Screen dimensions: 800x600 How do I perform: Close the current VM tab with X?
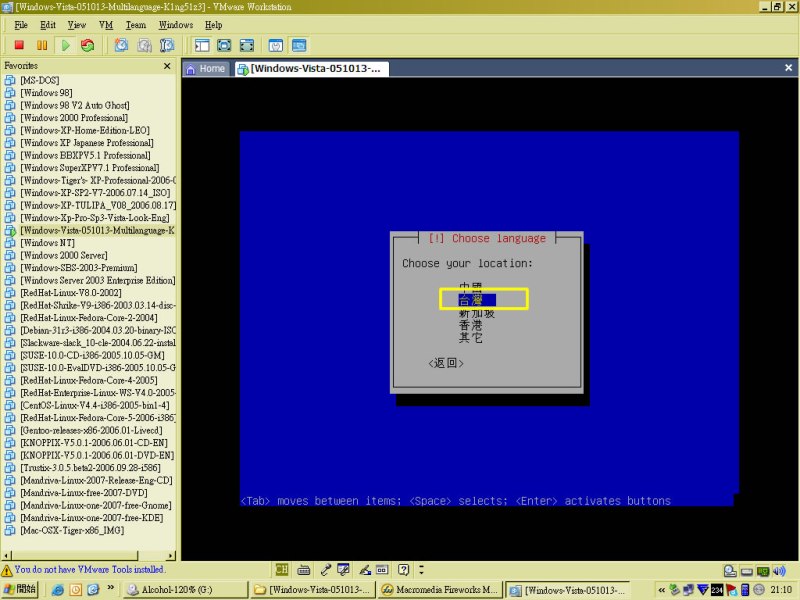pyautogui.click(x=788, y=68)
